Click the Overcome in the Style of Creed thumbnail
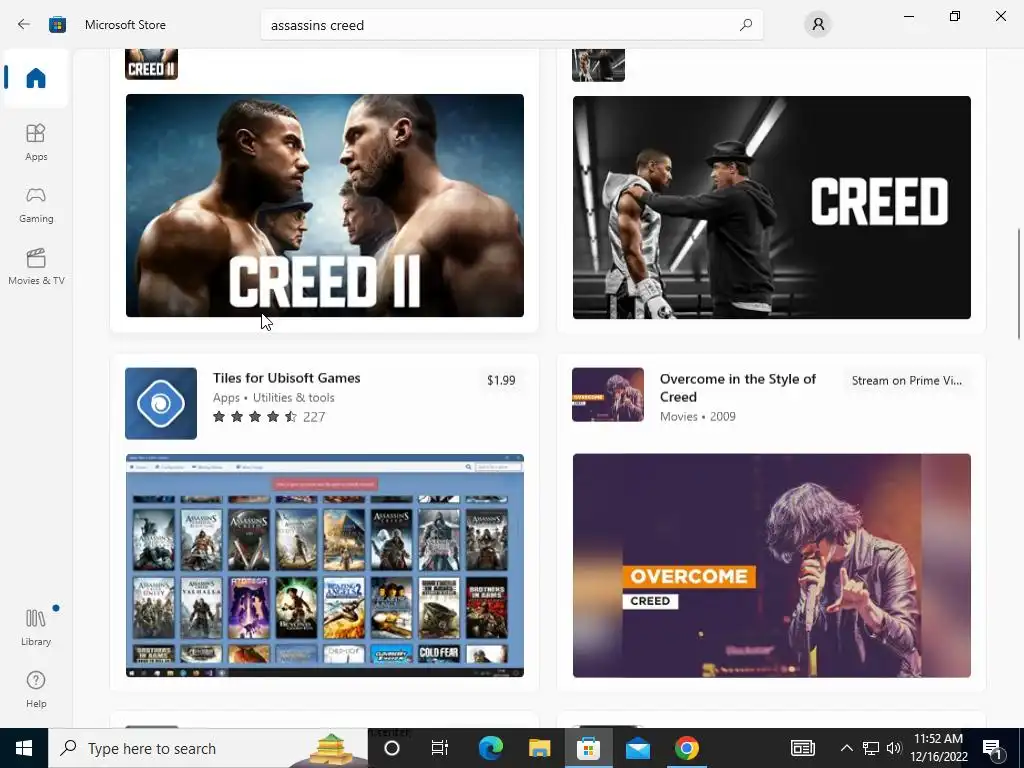This screenshot has width=1024, height=768. tap(608, 394)
